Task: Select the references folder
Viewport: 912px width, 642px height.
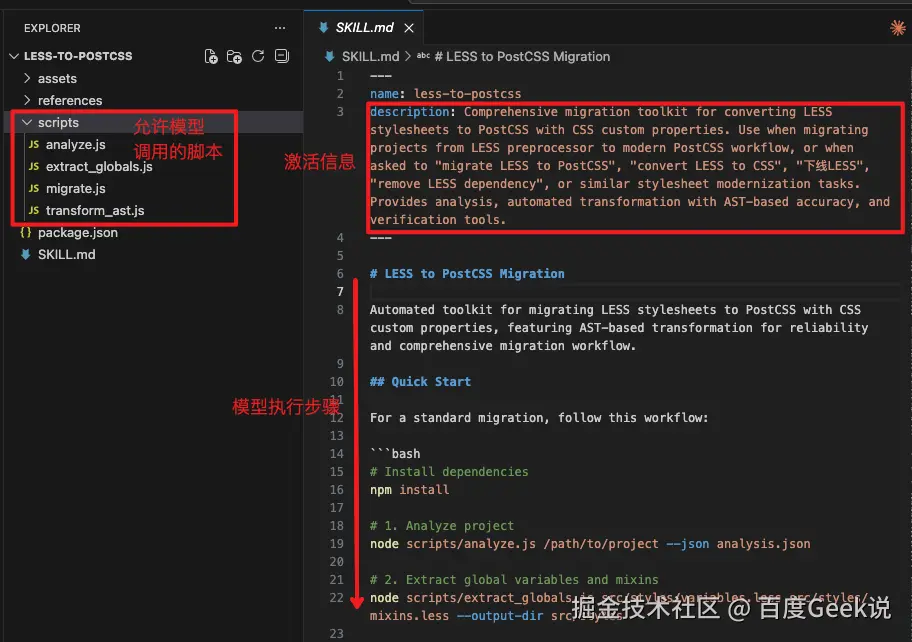Action: point(70,101)
